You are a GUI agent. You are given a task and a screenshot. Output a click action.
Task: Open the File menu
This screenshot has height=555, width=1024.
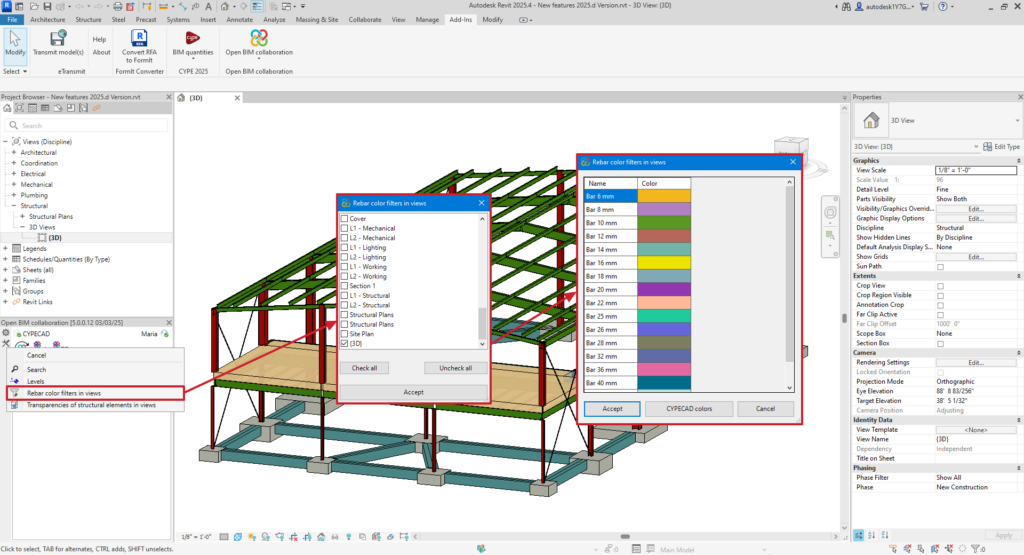point(12,20)
